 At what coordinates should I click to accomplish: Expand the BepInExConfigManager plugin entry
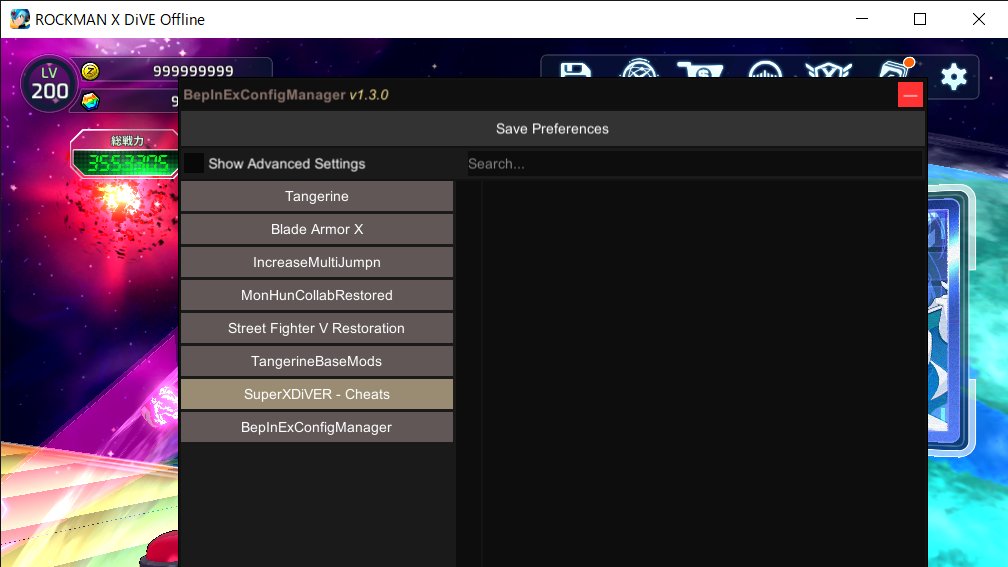point(317,427)
